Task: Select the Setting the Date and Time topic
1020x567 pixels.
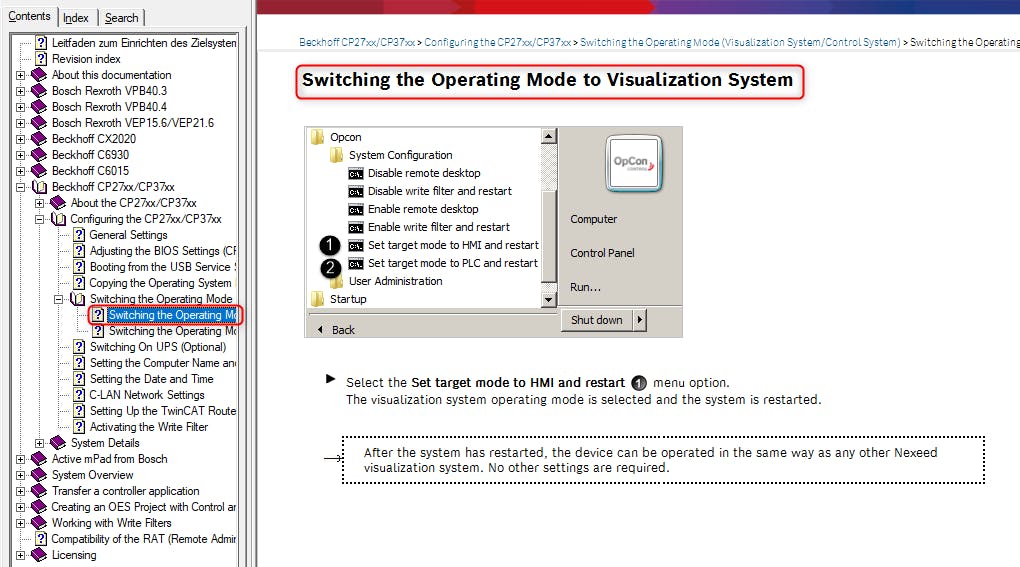Action: 151,379
